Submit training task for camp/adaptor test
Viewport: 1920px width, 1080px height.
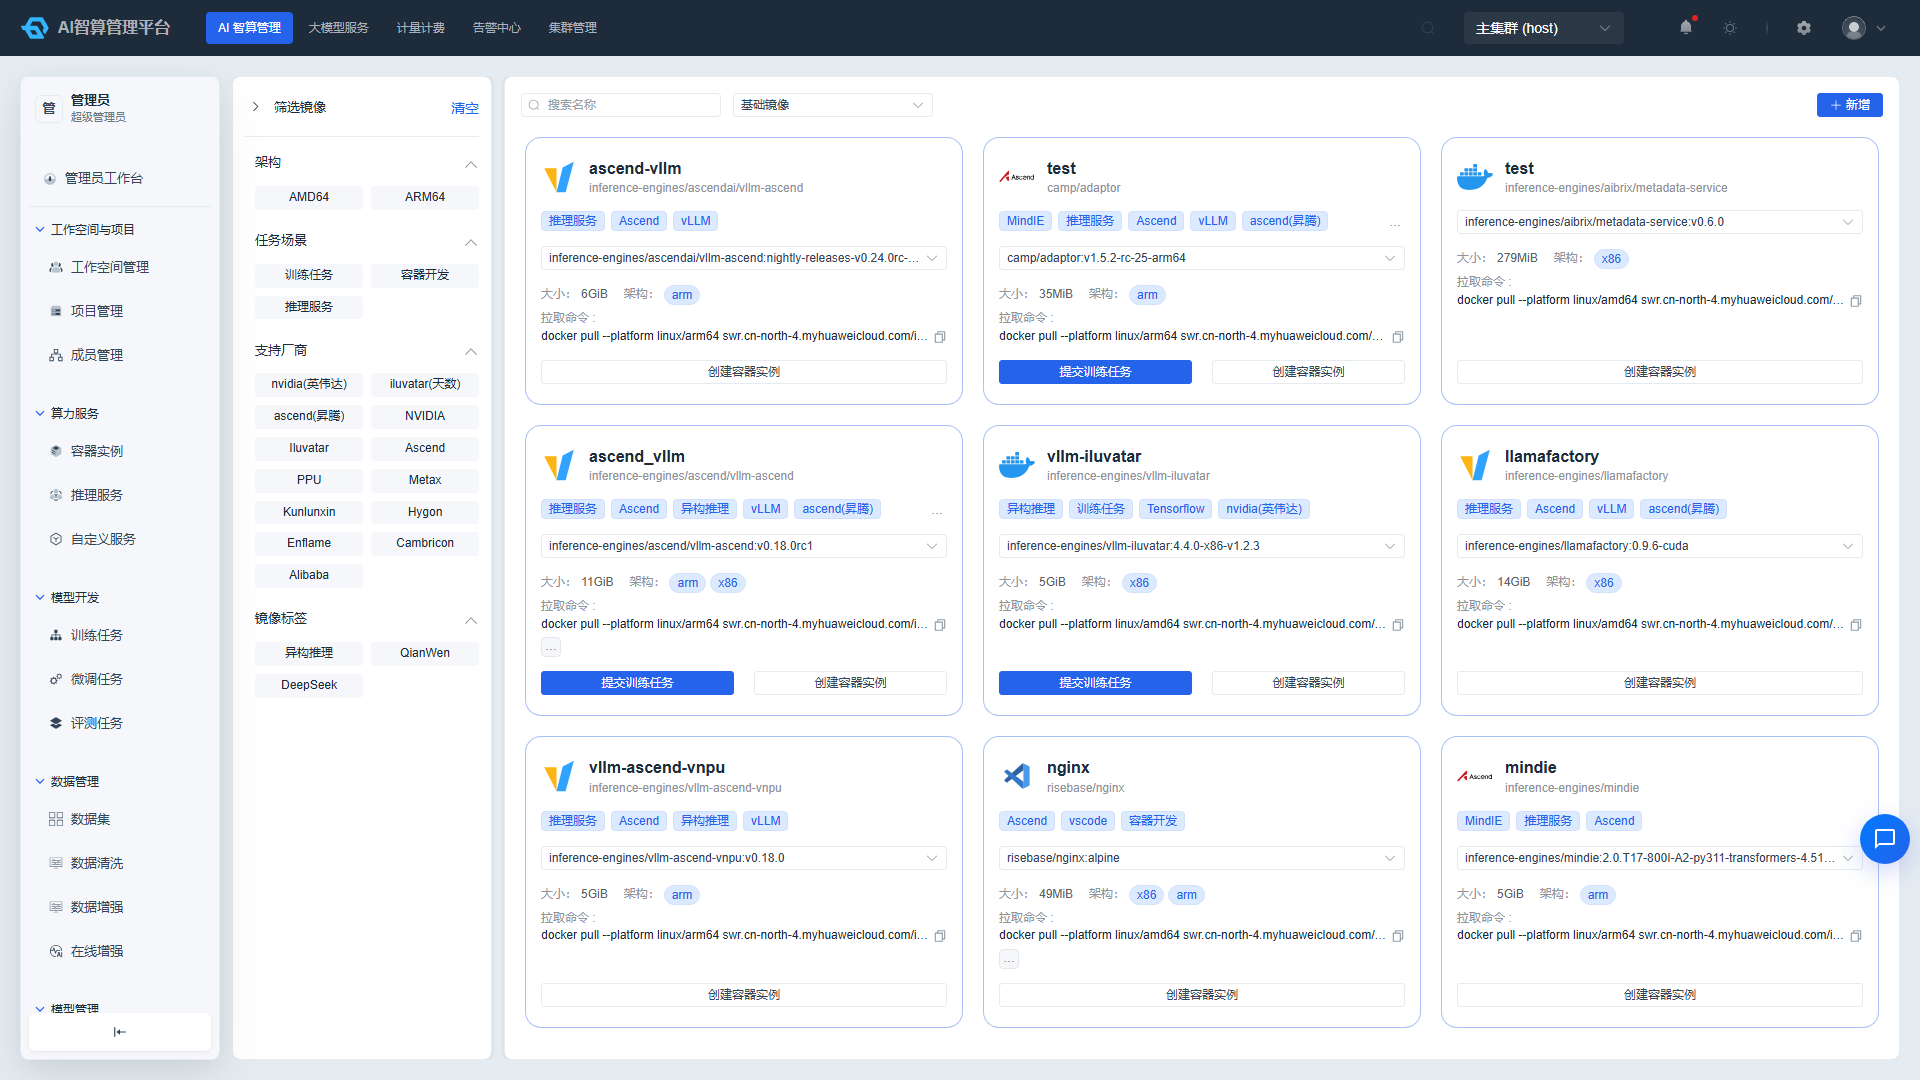[x=1095, y=372]
